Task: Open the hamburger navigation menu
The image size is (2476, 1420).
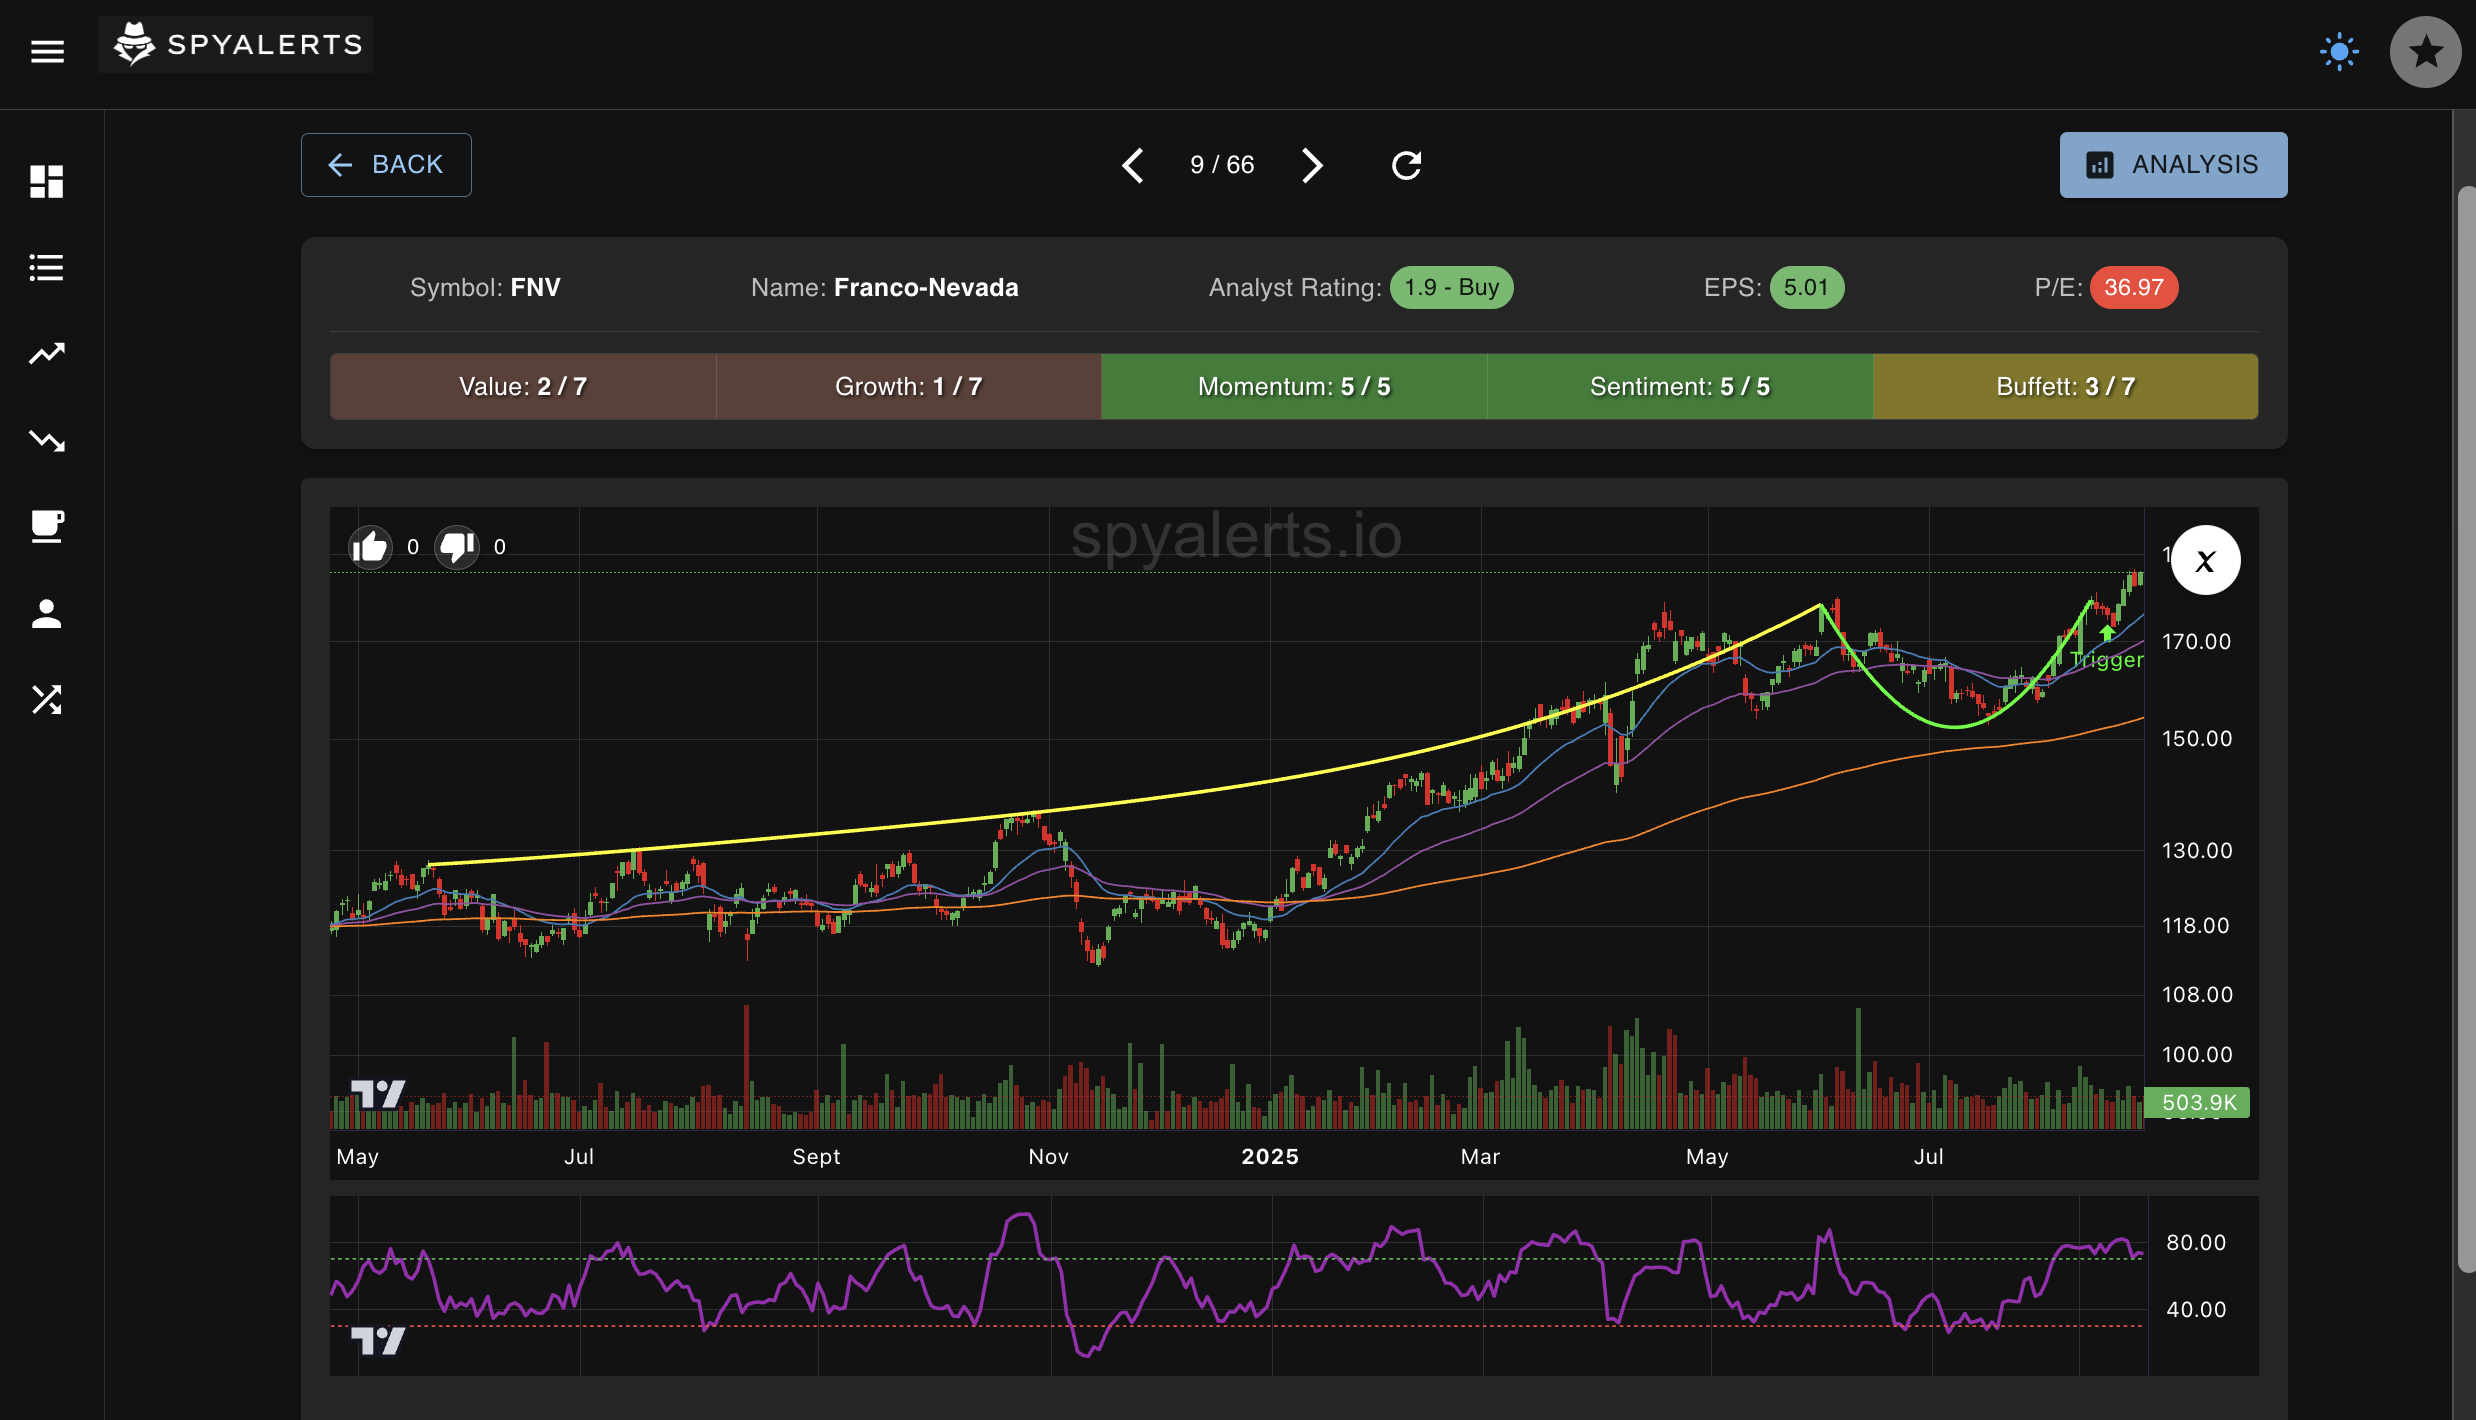Action: pyautogui.click(x=47, y=51)
